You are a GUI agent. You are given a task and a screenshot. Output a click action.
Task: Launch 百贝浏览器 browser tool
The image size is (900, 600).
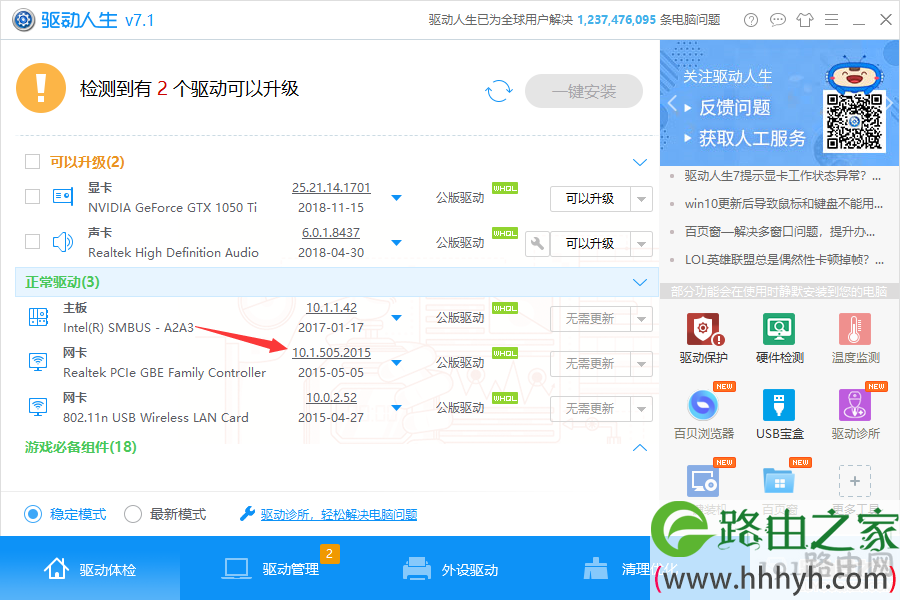(x=703, y=413)
